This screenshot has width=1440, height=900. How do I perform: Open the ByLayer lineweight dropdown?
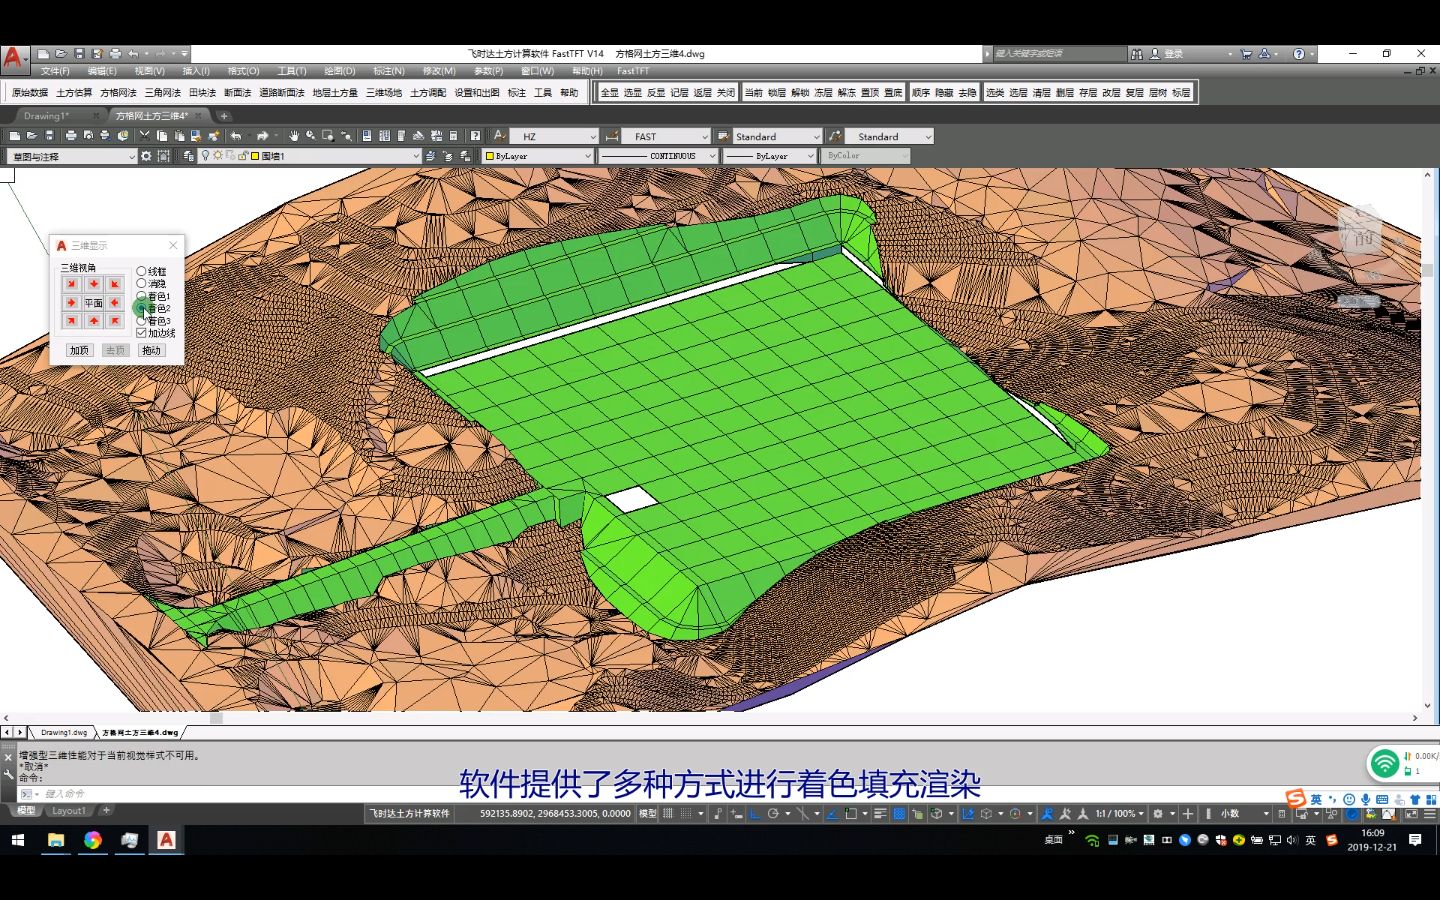point(769,156)
